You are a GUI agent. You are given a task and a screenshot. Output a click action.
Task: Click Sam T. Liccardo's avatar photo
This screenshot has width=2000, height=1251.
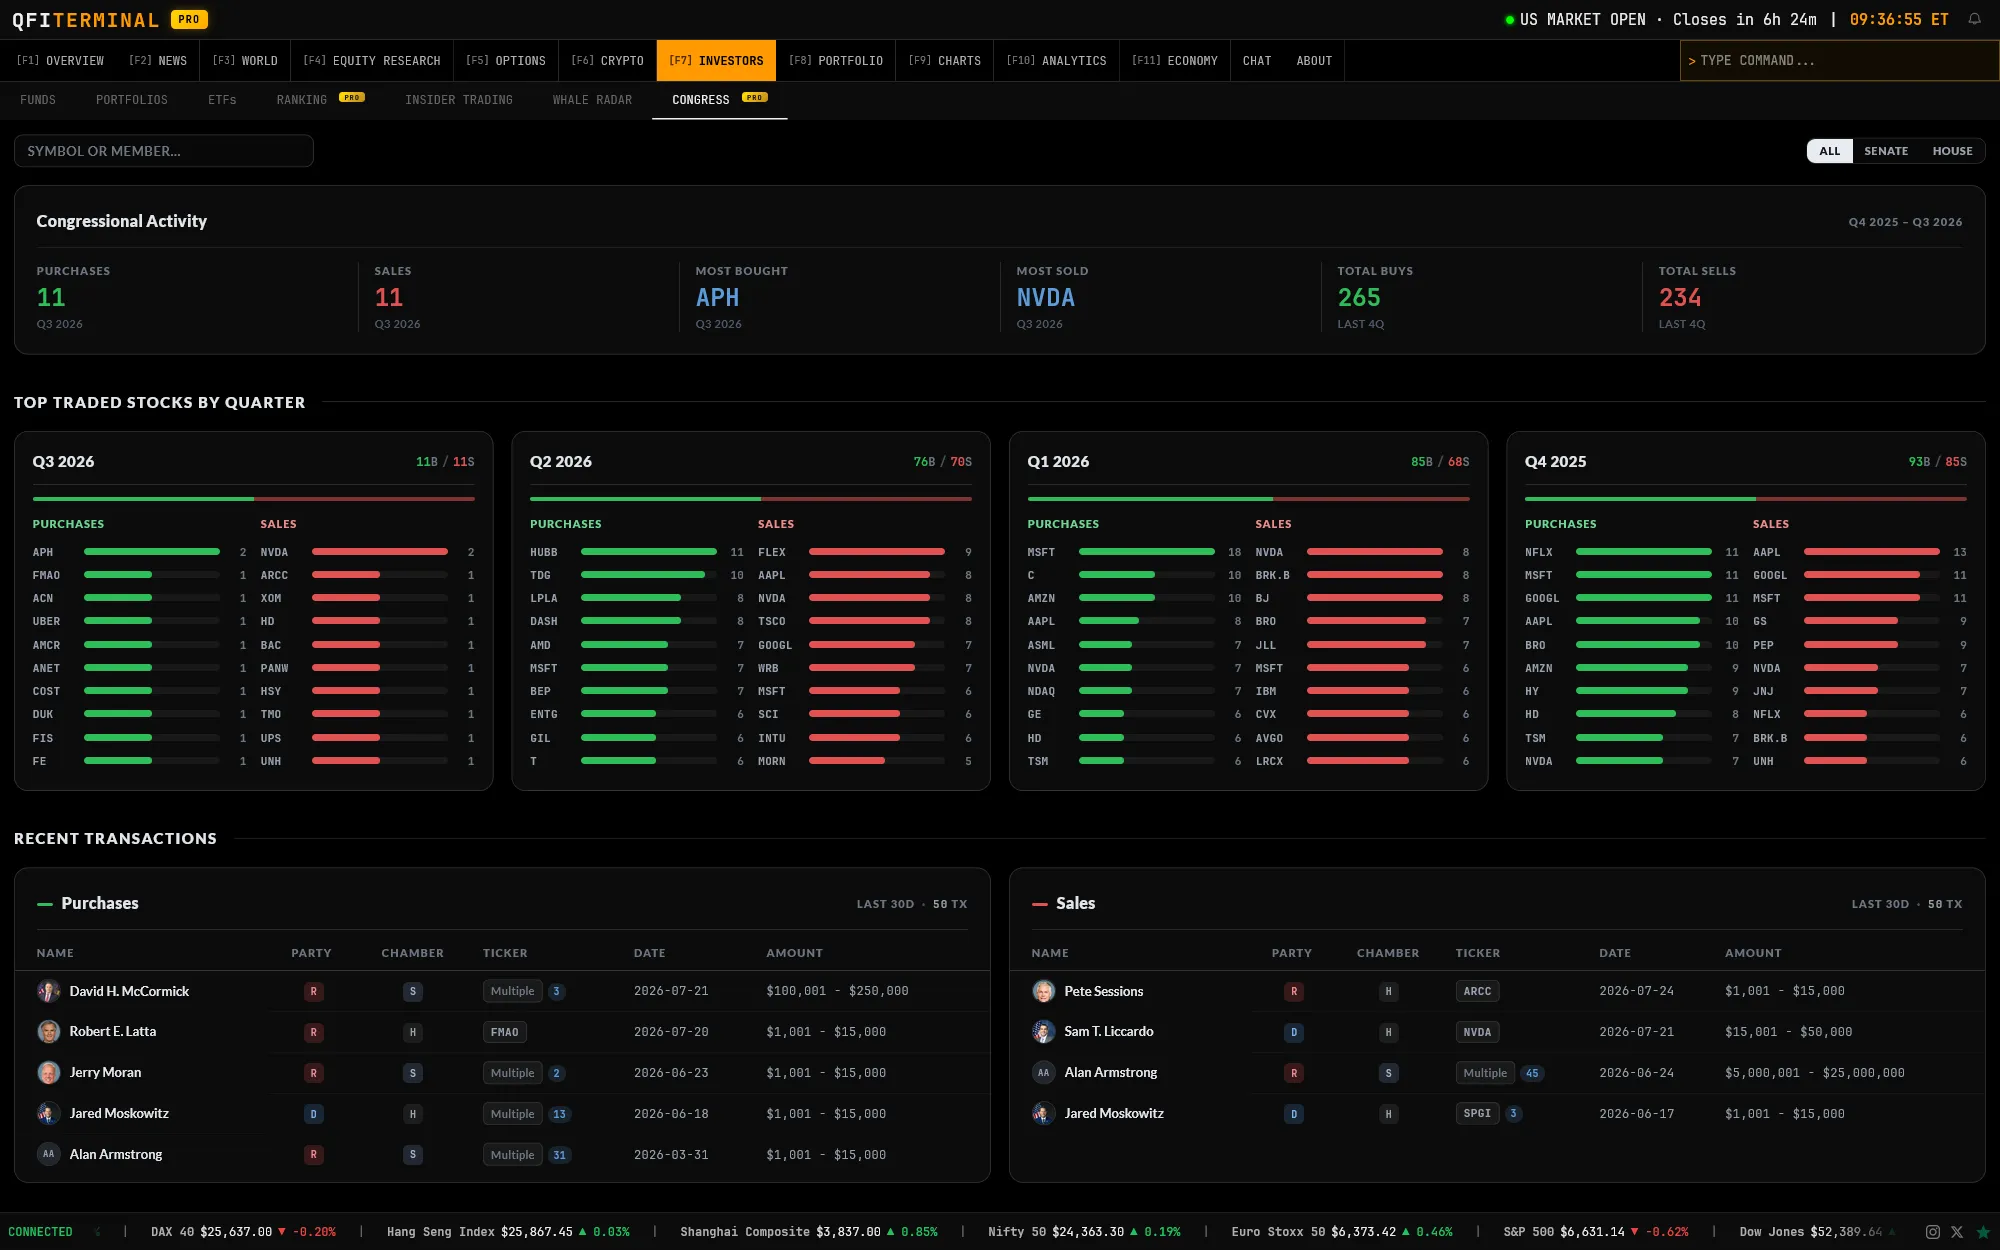[1043, 1032]
